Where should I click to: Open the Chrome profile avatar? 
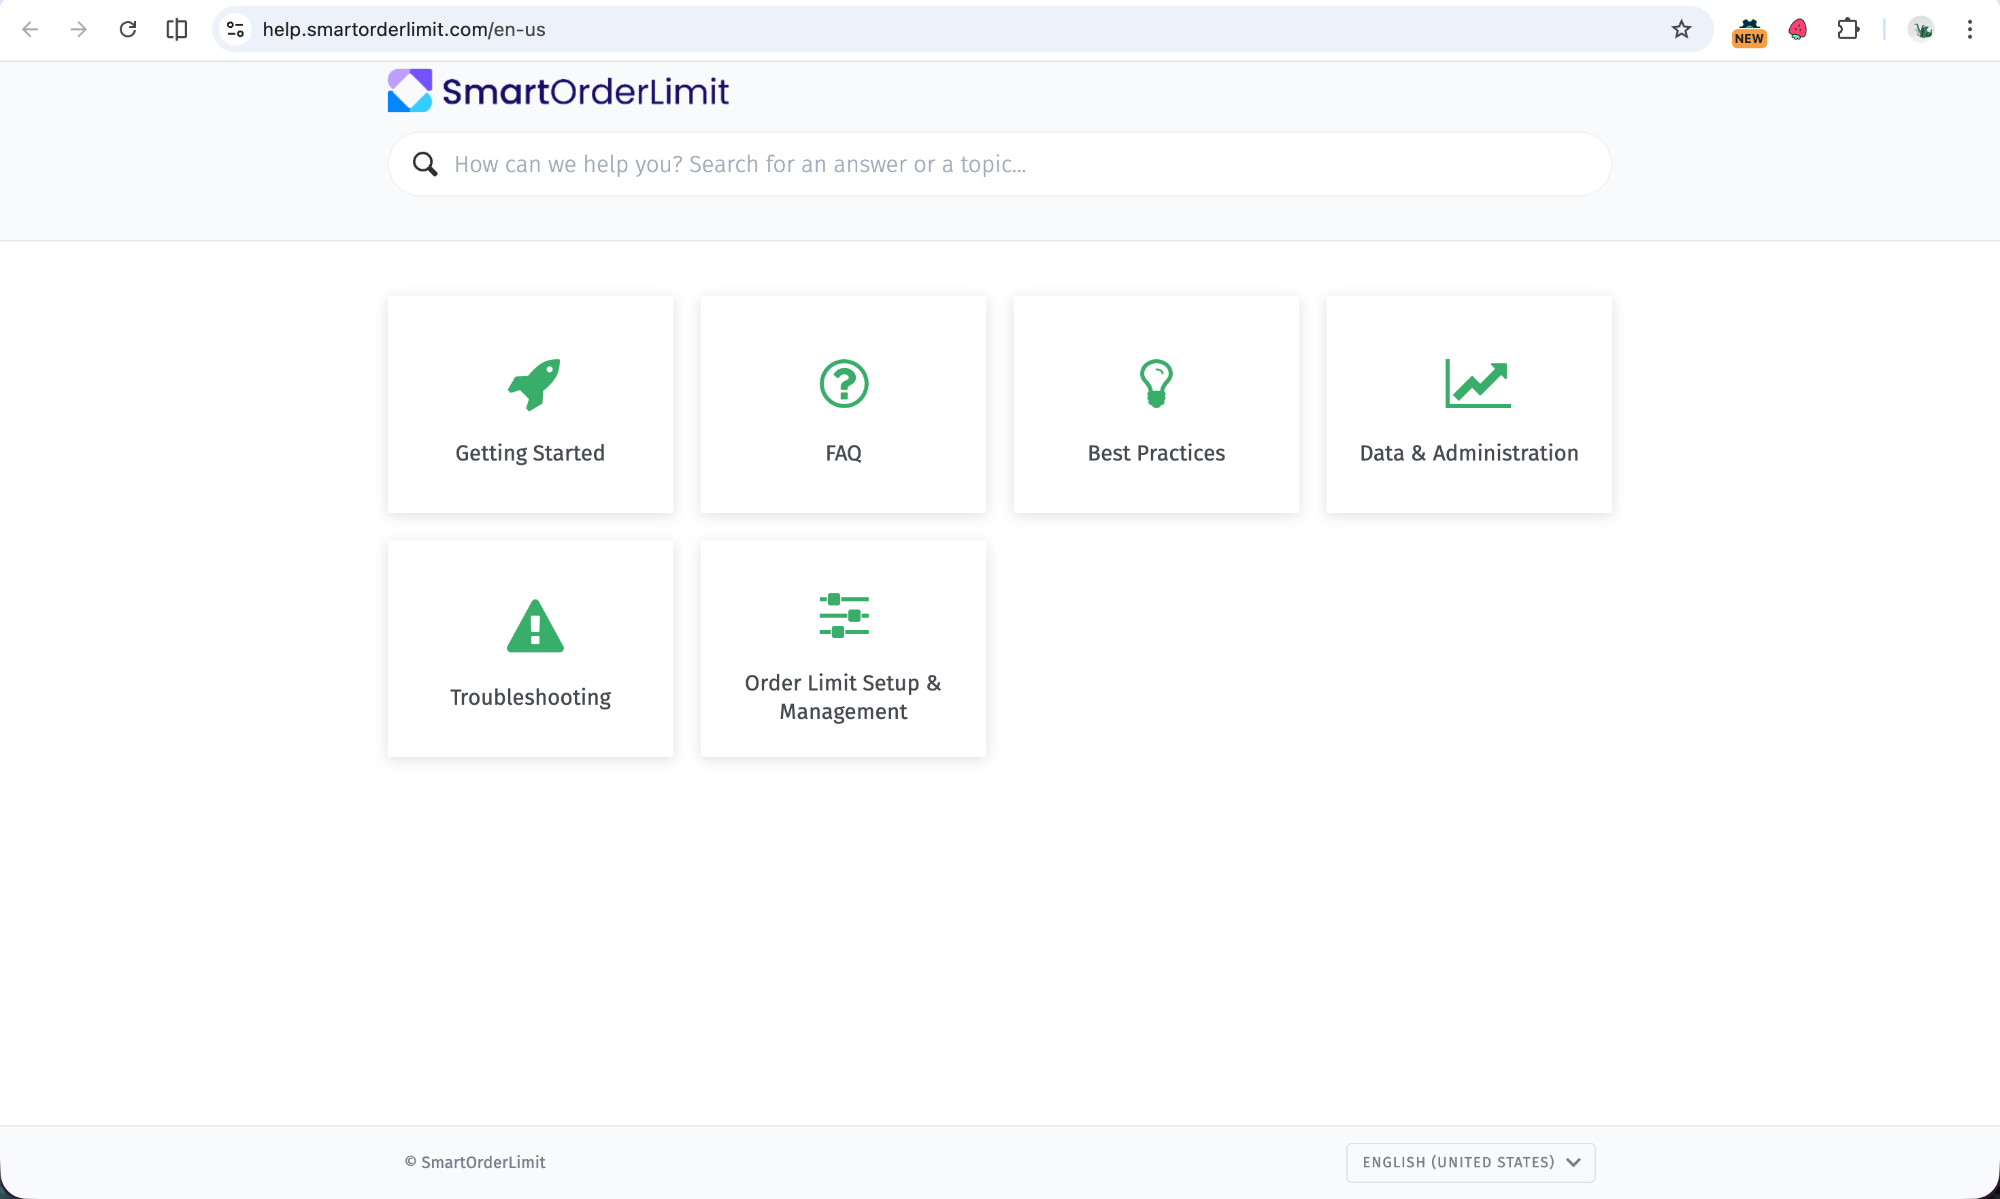tap(1920, 29)
